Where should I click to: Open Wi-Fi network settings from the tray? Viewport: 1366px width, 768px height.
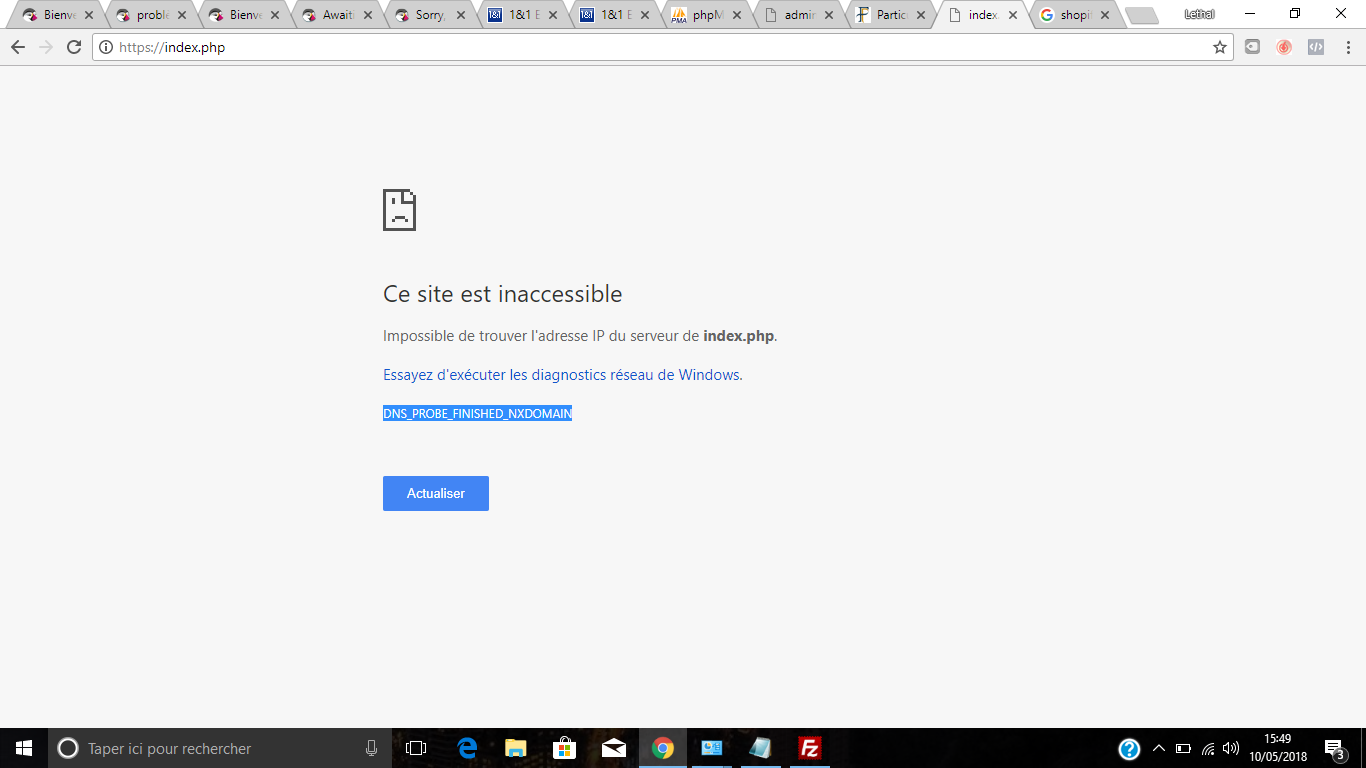pos(1208,748)
